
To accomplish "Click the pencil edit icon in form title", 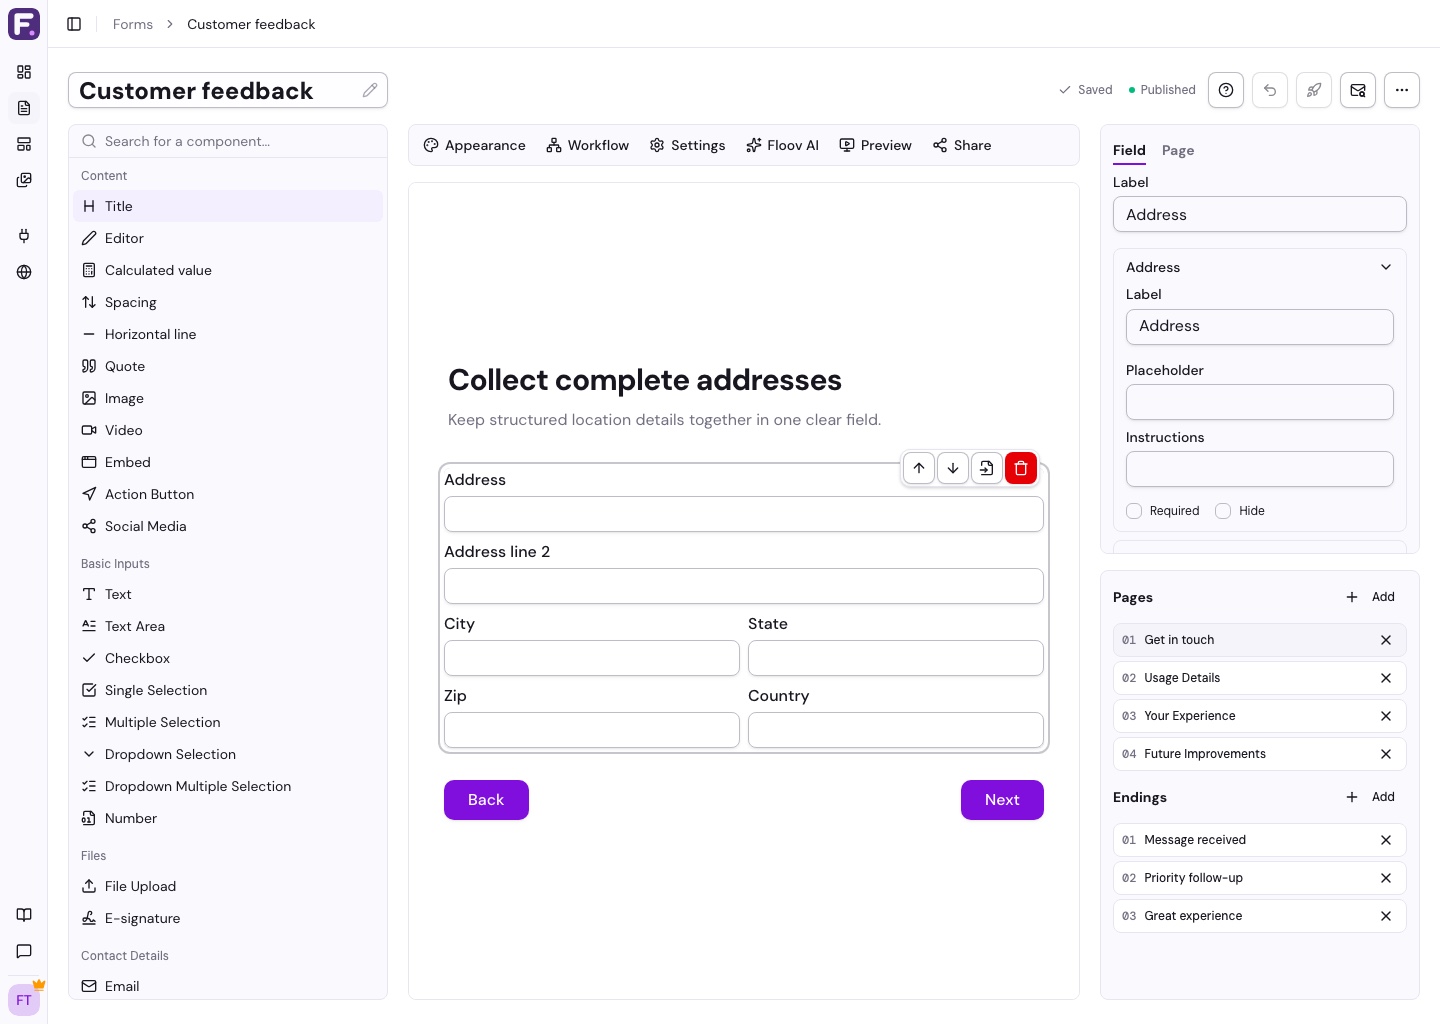I will (370, 90).
